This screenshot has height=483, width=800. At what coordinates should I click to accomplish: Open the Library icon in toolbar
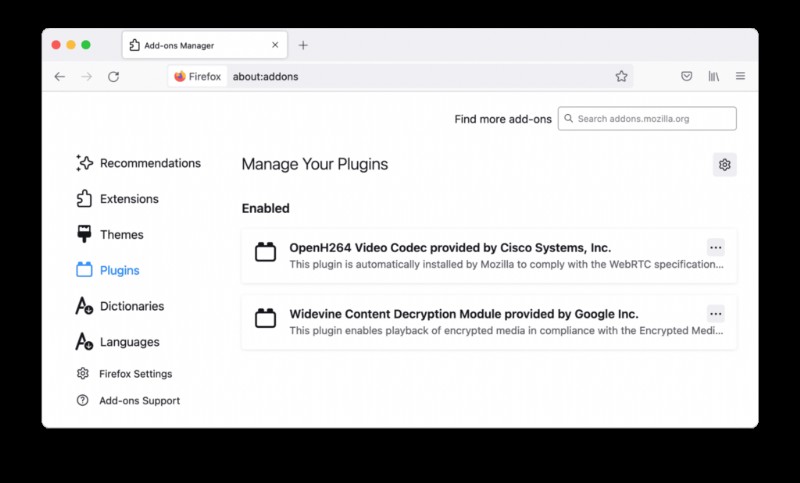714,76
